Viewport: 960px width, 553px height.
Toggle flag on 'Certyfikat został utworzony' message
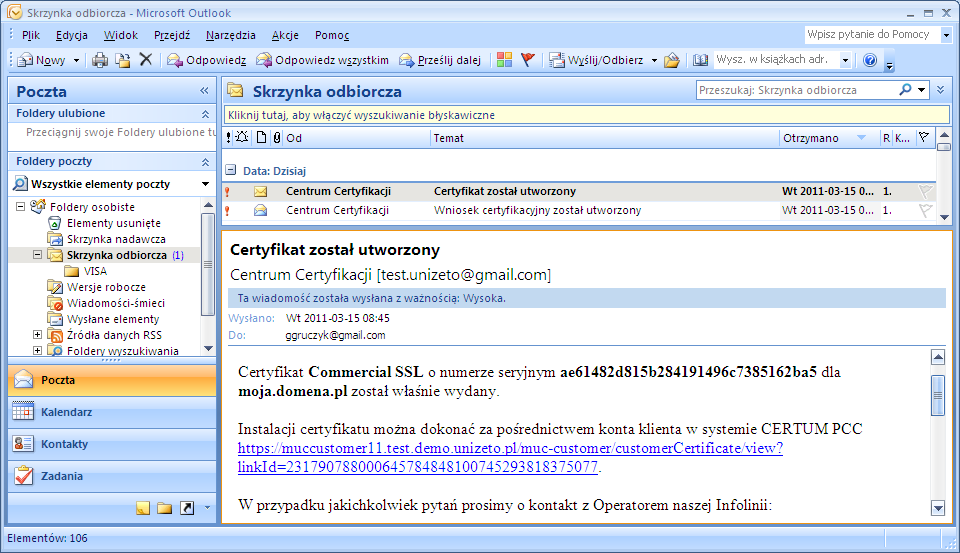[x=925, y=191]
